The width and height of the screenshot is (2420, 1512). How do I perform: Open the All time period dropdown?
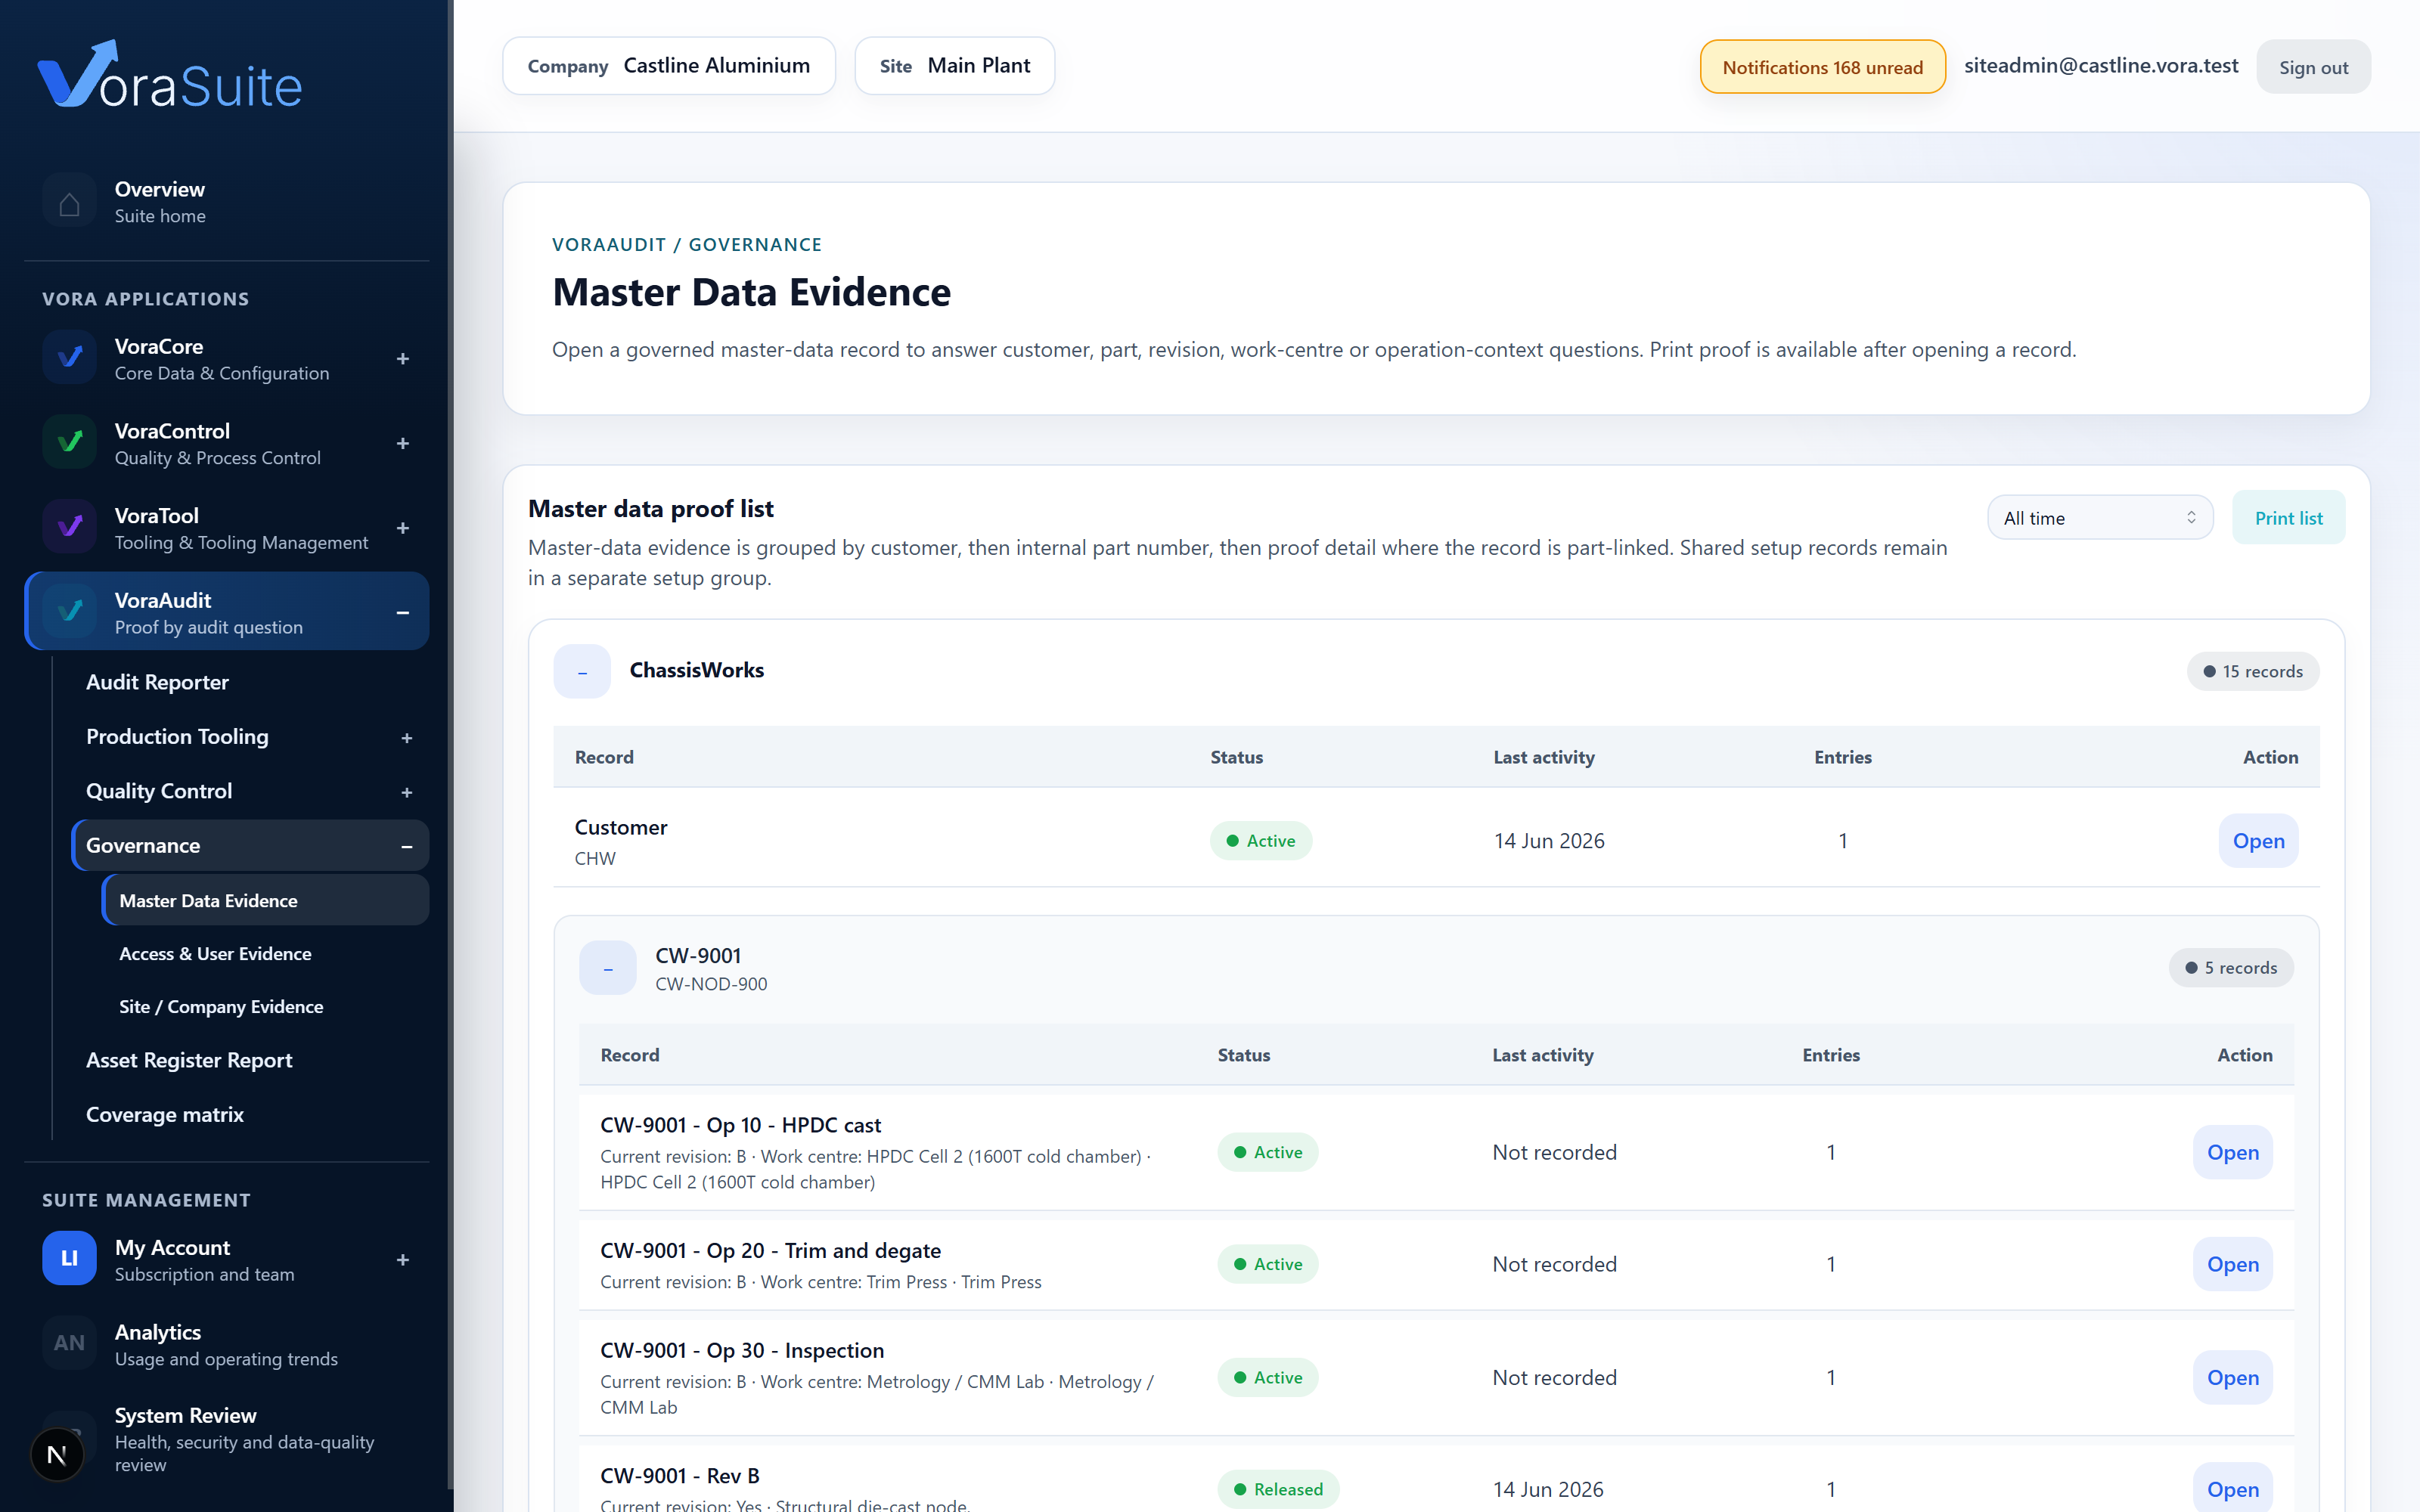[x=2100, y=518]
